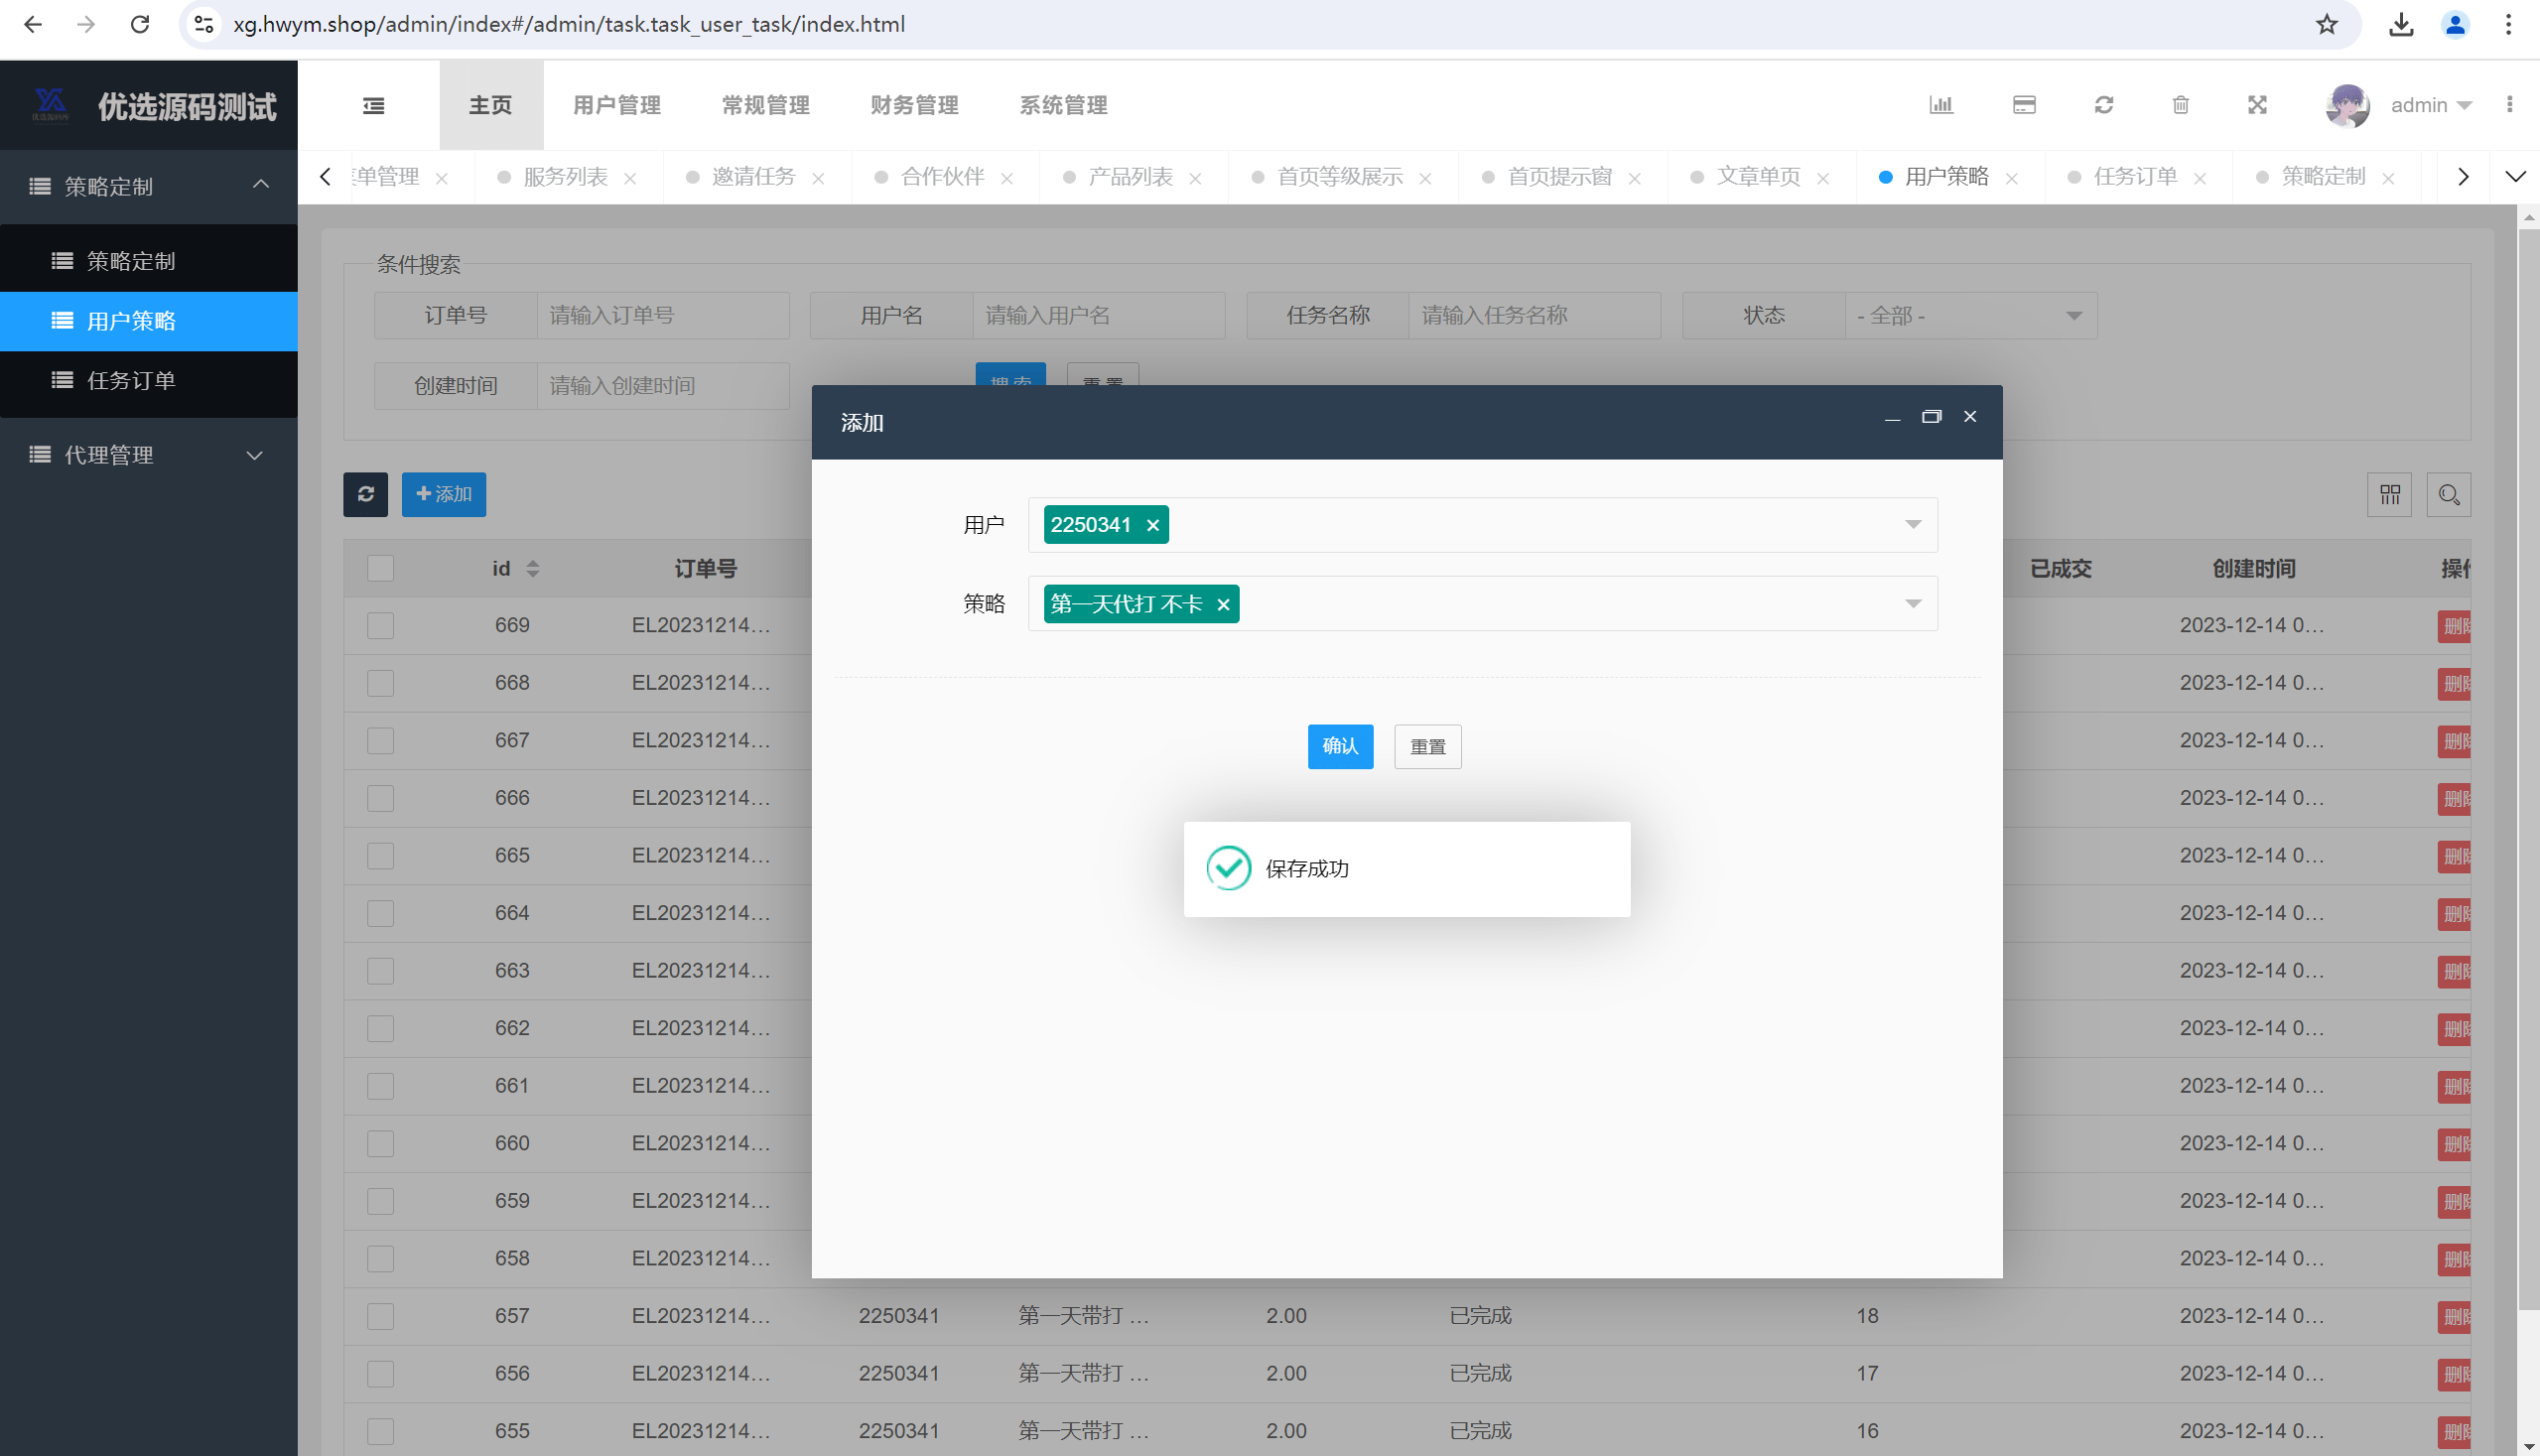Select the checkbox for row id 657
This screenshot has width=2540, height=1456.
click(380, 1316)
